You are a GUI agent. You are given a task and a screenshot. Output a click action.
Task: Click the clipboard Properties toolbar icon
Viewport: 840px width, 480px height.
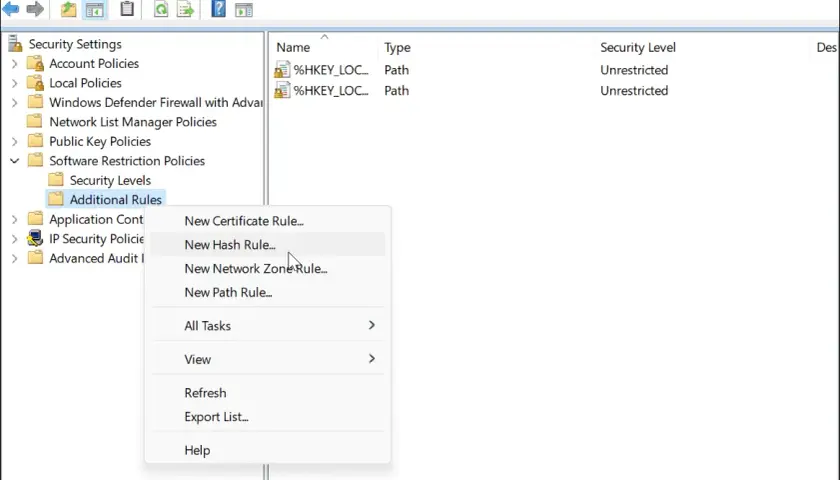point(127,9)
